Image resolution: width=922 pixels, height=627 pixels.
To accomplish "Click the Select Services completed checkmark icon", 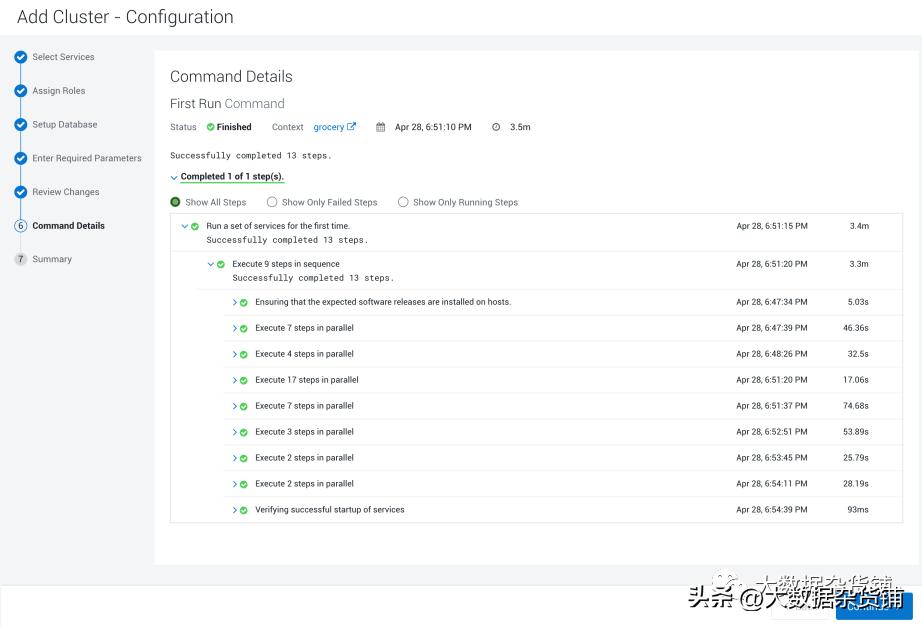I will click(x=21, y=57).
